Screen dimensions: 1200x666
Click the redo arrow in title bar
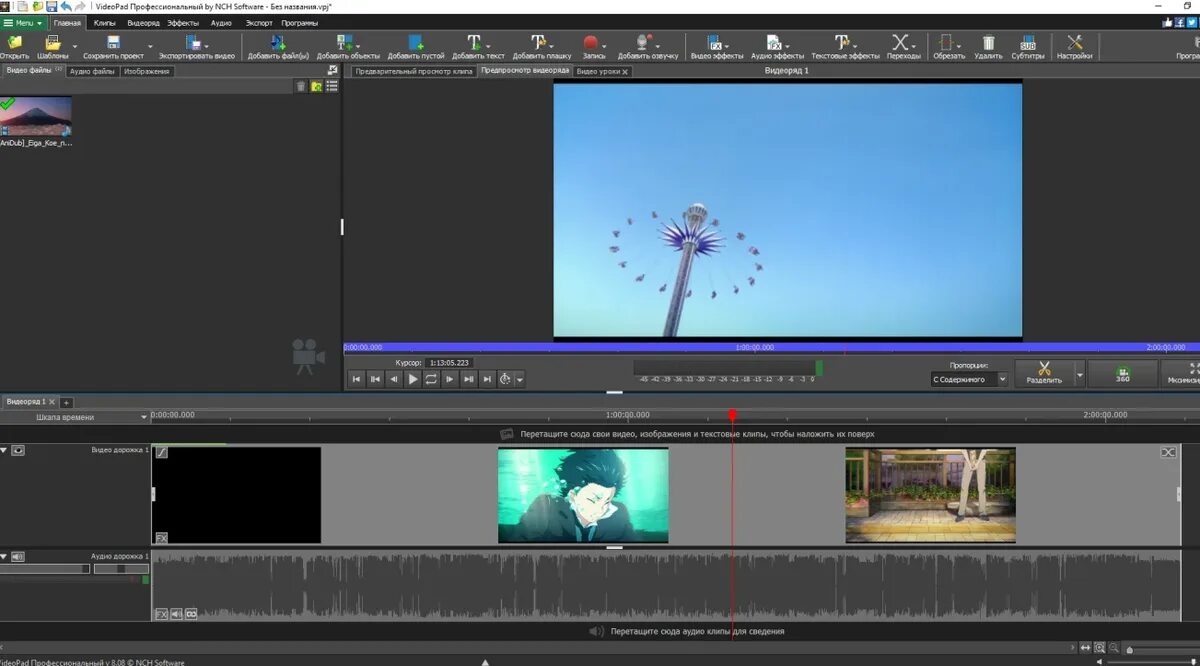81,6
